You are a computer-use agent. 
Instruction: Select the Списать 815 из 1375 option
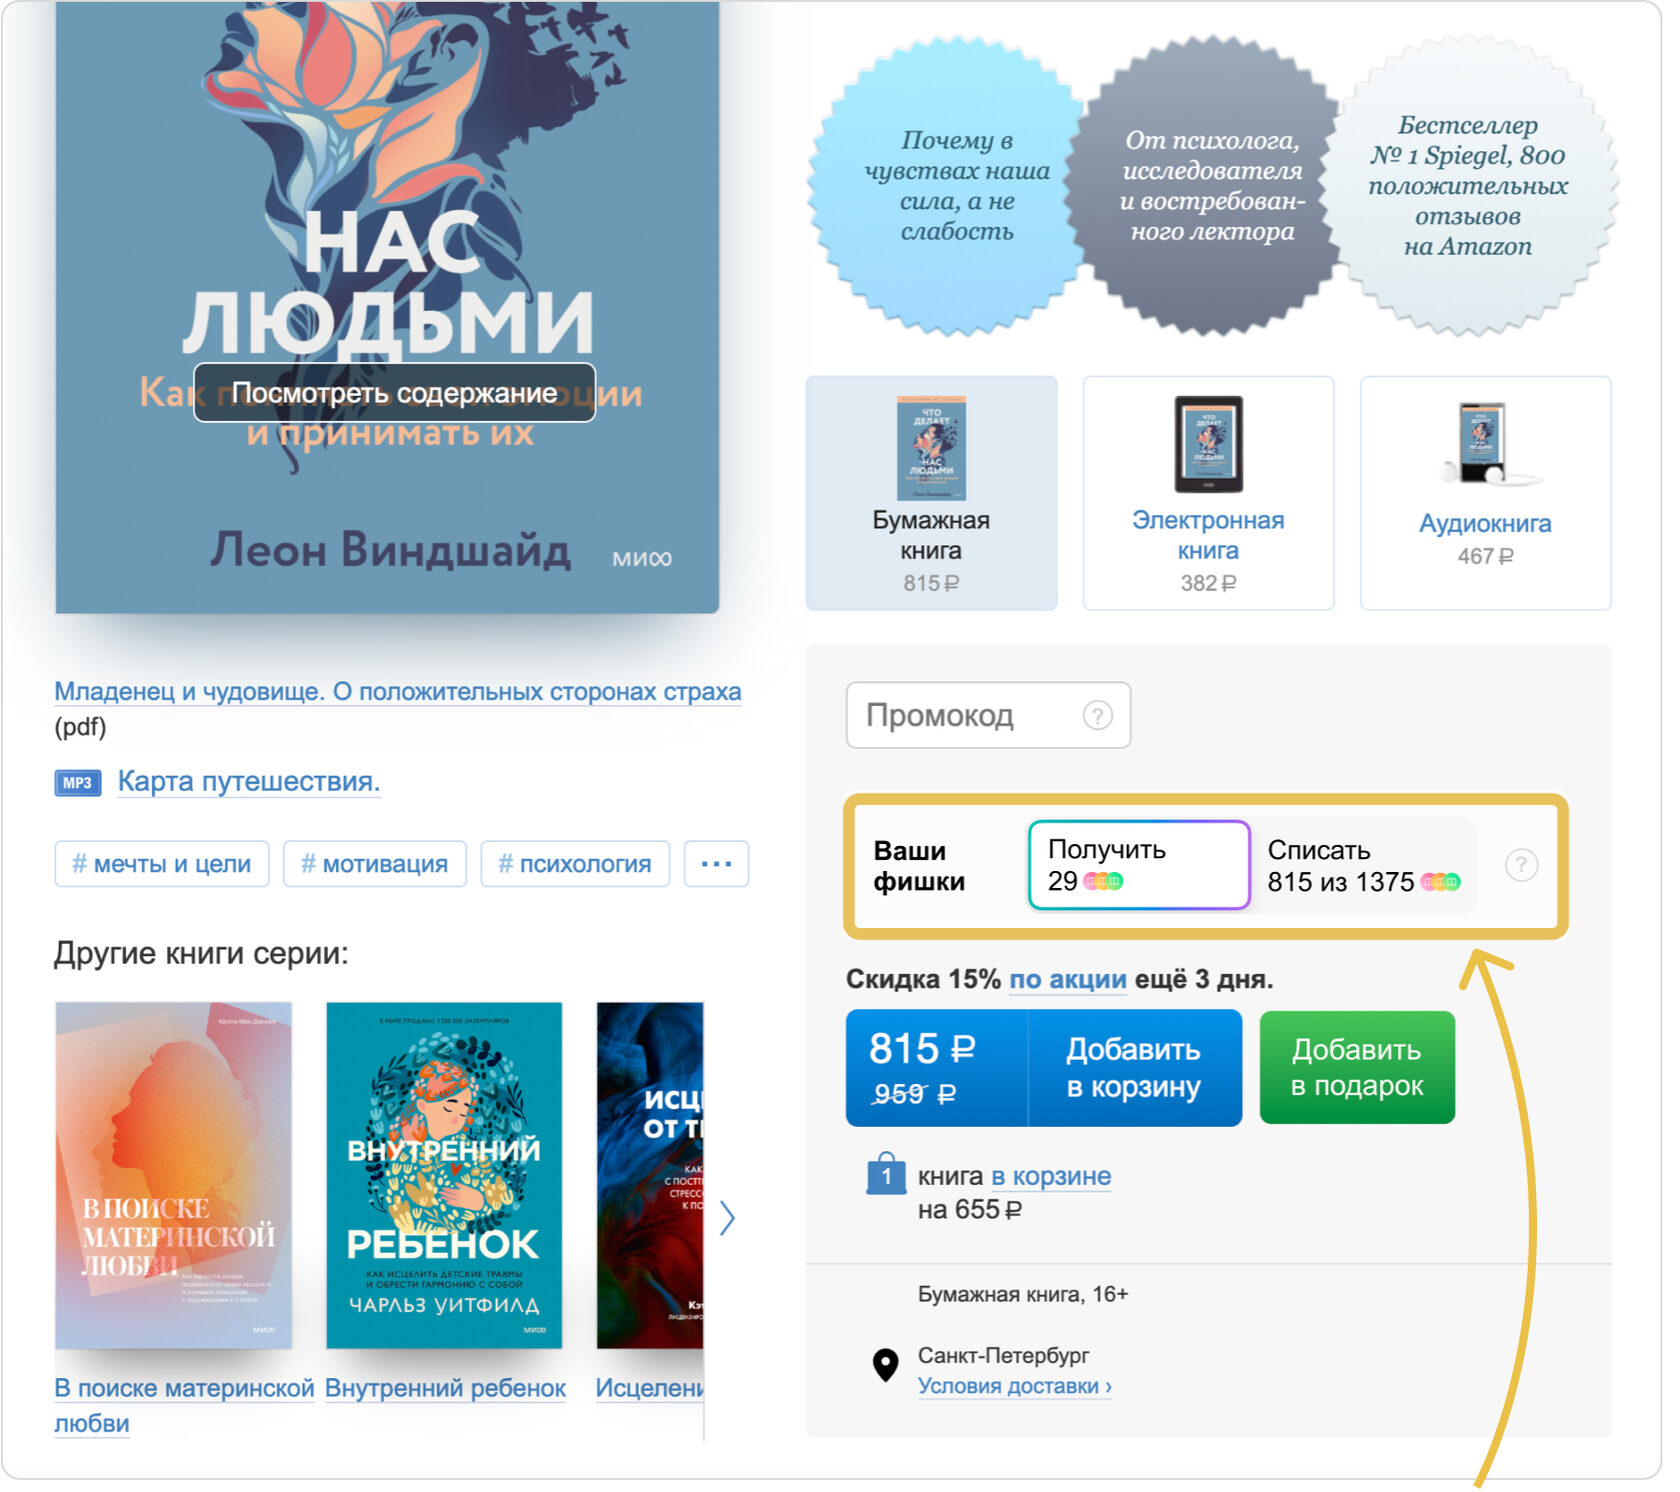(x=1363, y=865)
